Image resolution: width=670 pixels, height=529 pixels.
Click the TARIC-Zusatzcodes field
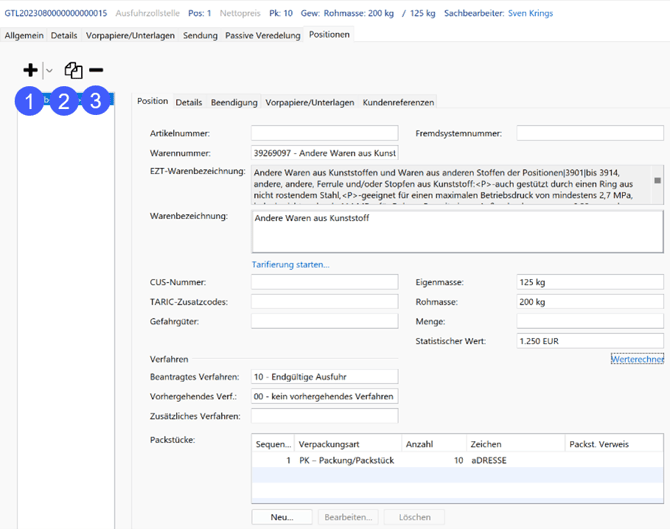(325, 302)
